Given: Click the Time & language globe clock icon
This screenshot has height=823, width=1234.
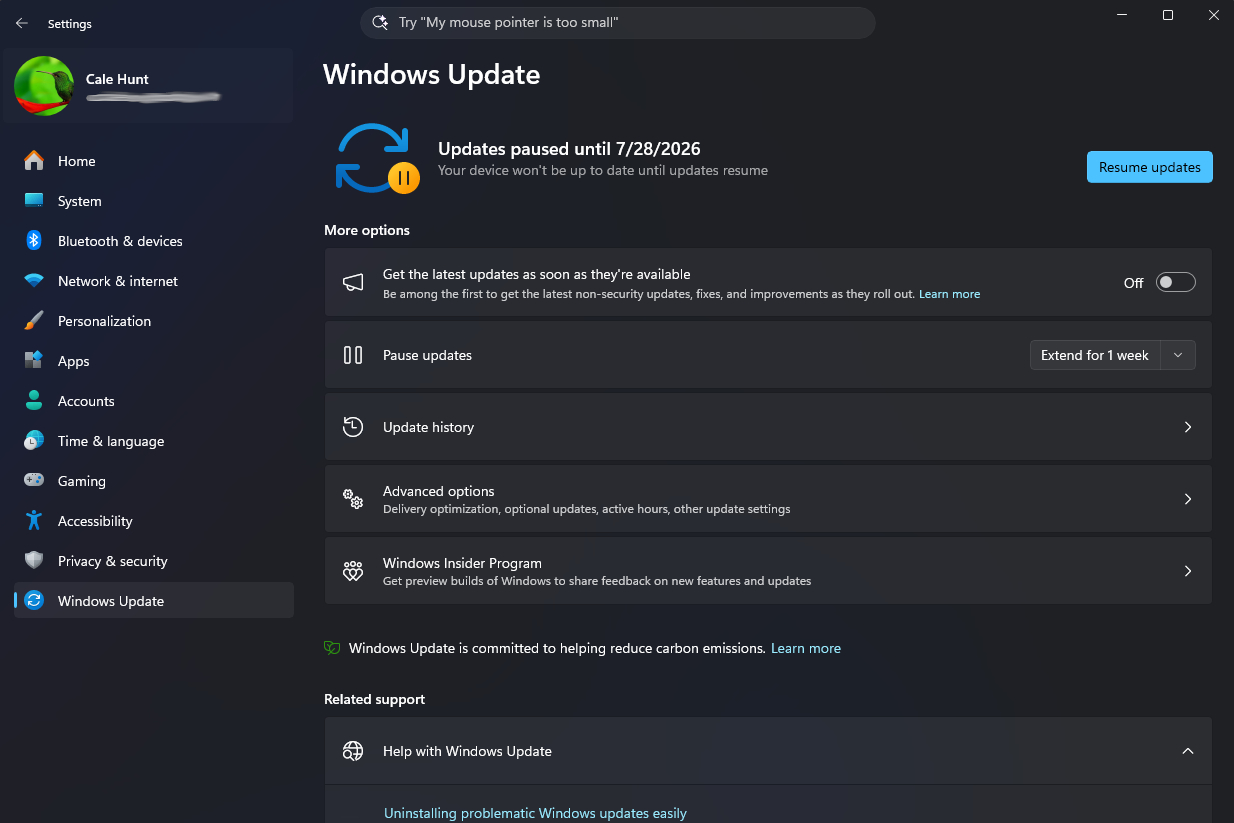Looking at the screenshot, I should pos(34,441).
